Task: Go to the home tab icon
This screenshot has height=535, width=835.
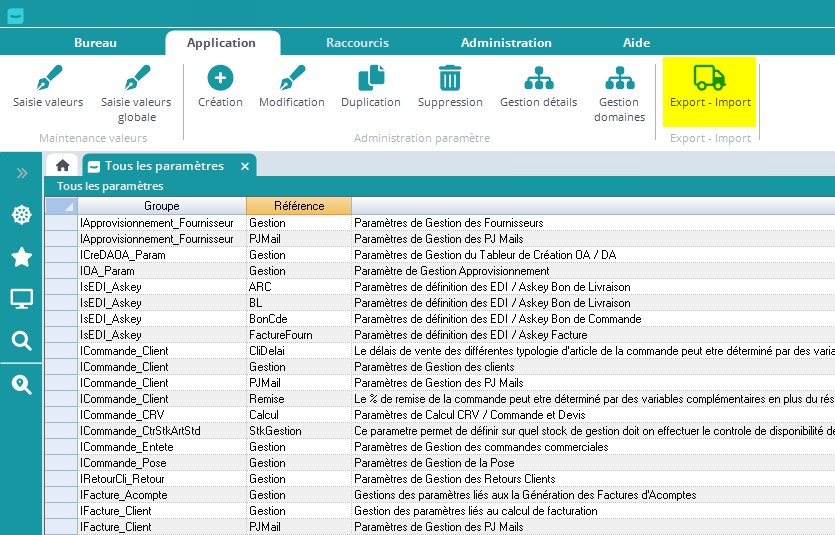Action: [x=63, y=166]
